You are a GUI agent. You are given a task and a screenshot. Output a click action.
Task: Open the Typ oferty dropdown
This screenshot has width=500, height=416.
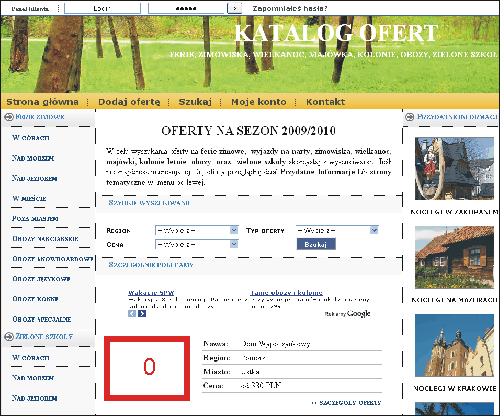[337, 230]
